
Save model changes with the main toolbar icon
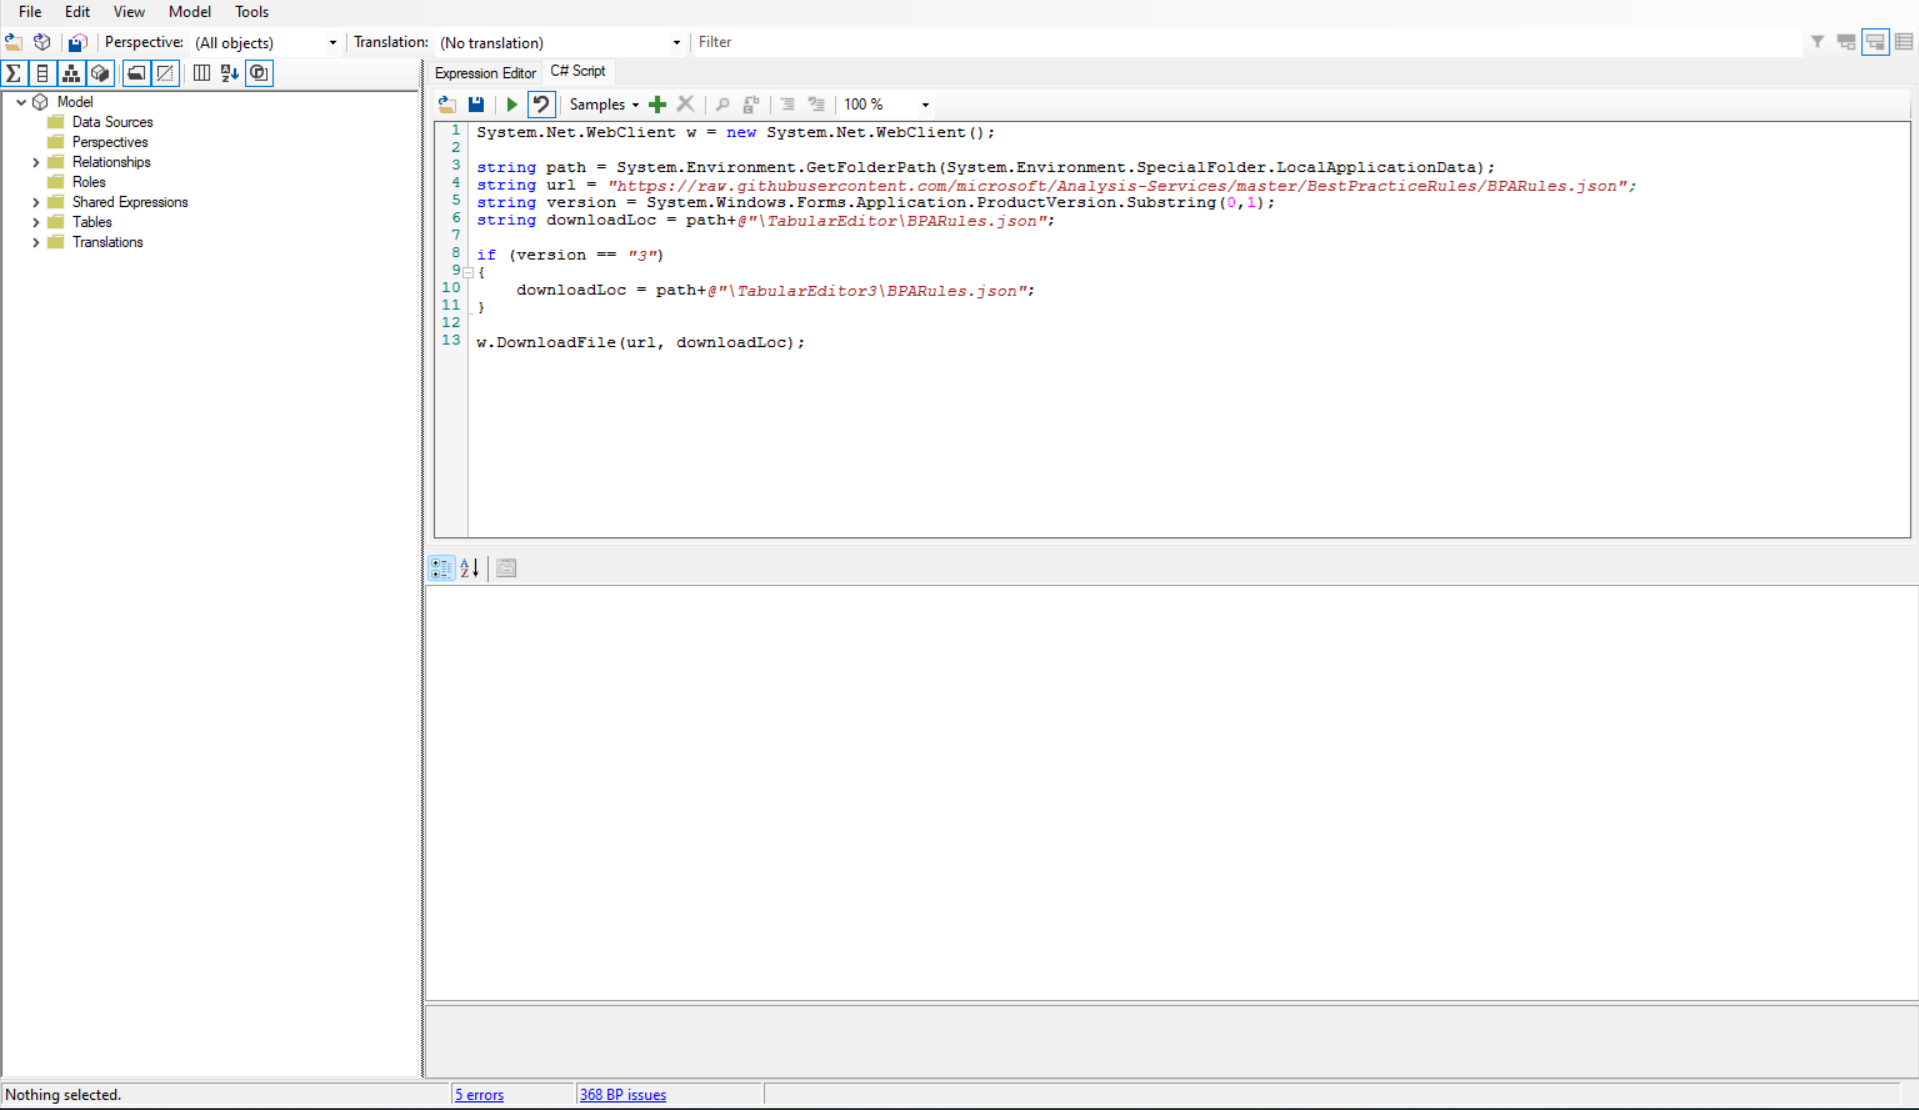click(77, 42)
